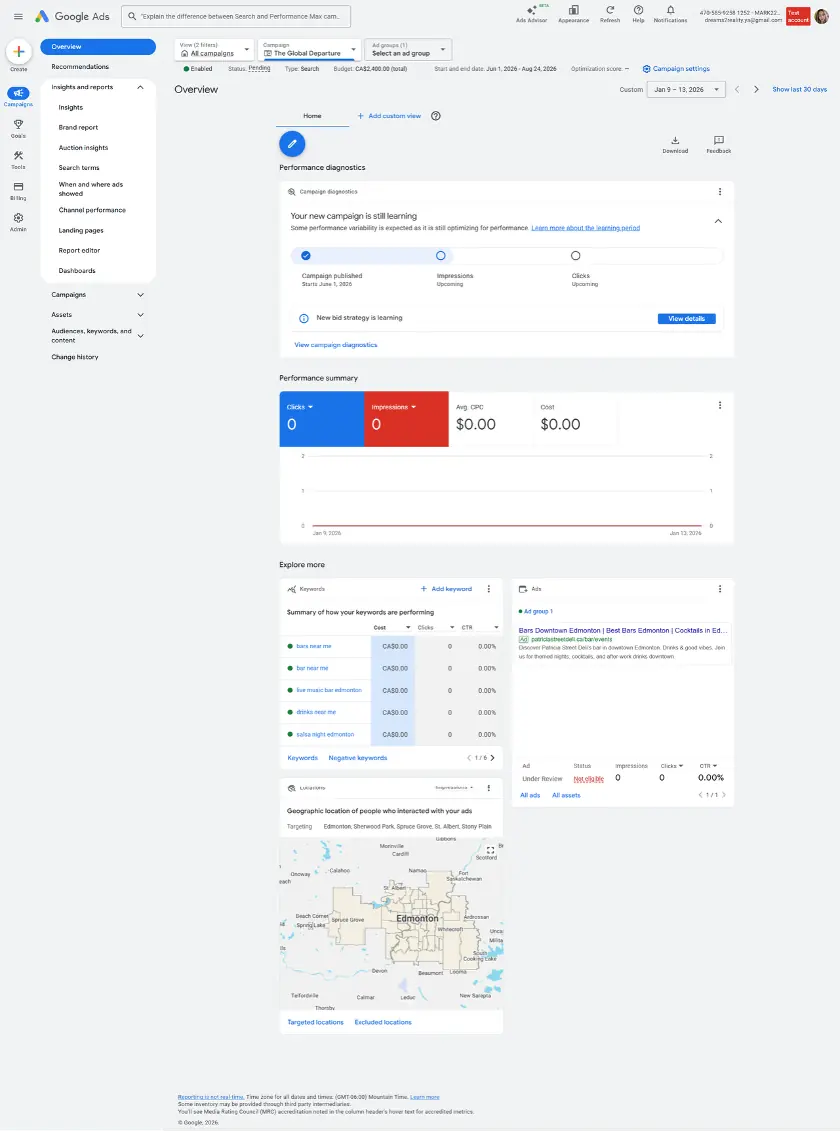Open Recommendations in the sidebar
The image size is (840, 1132).
pos(80,66)
